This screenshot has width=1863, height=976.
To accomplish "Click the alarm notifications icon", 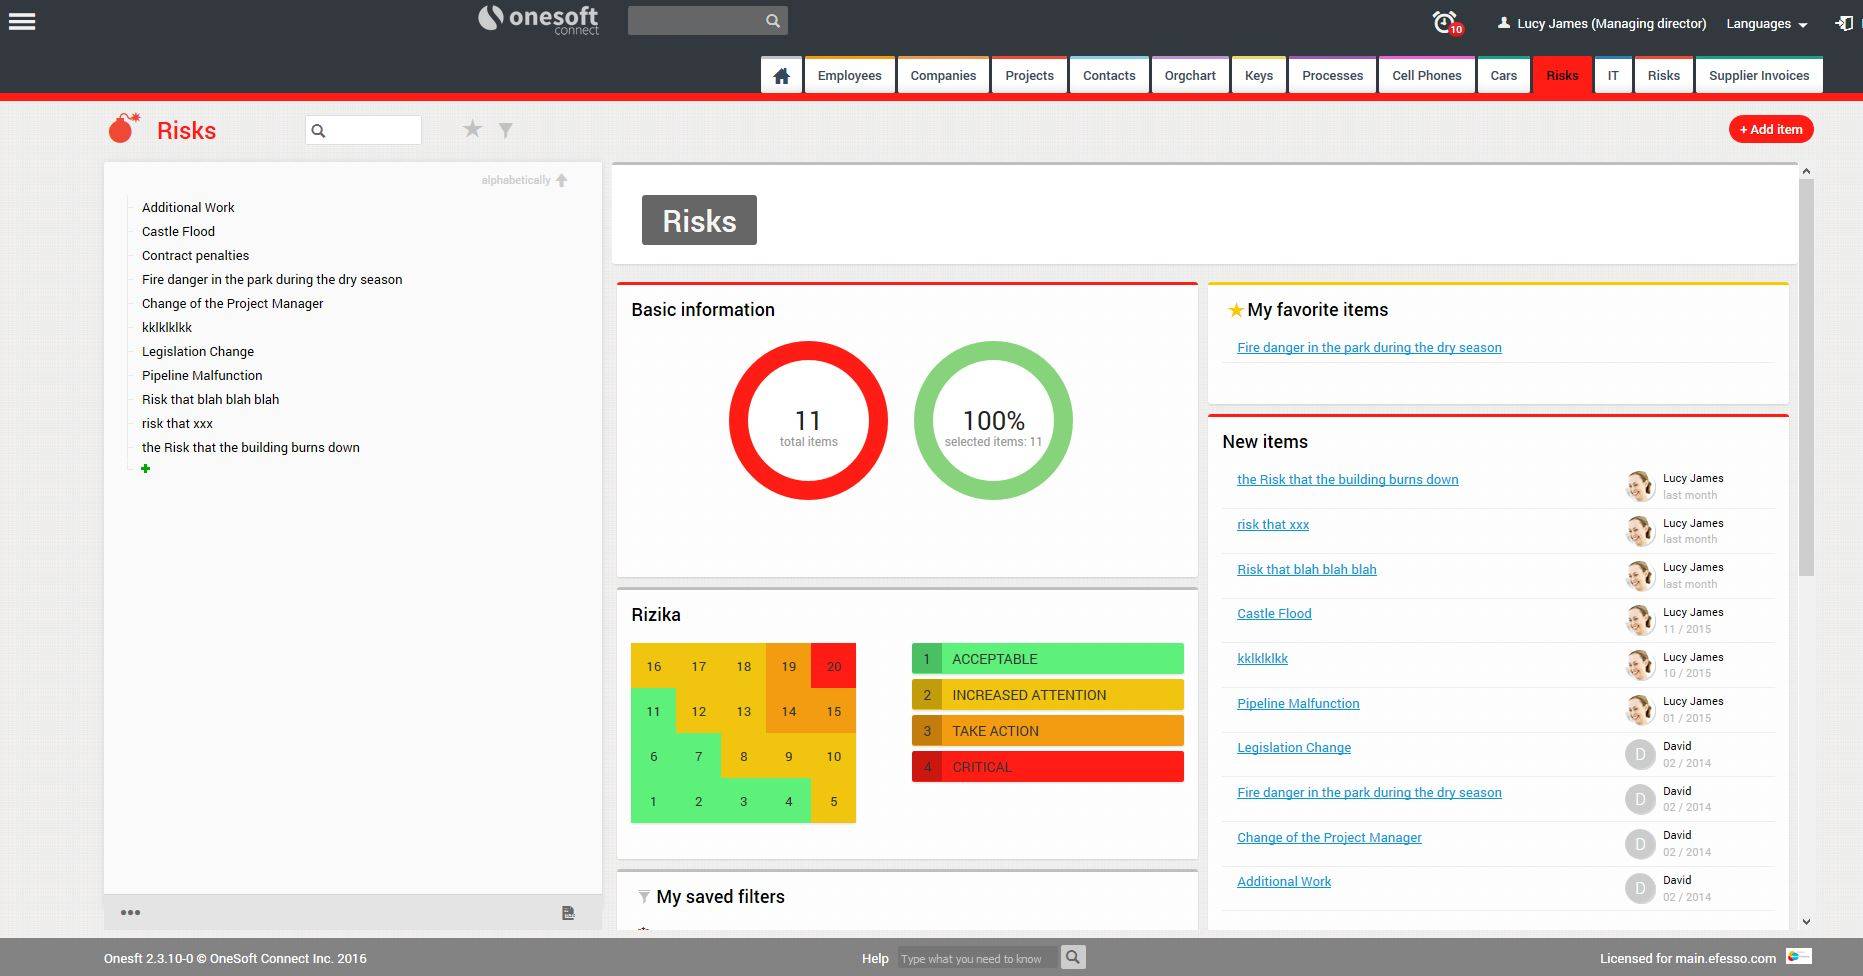I will coord(1445,22).
